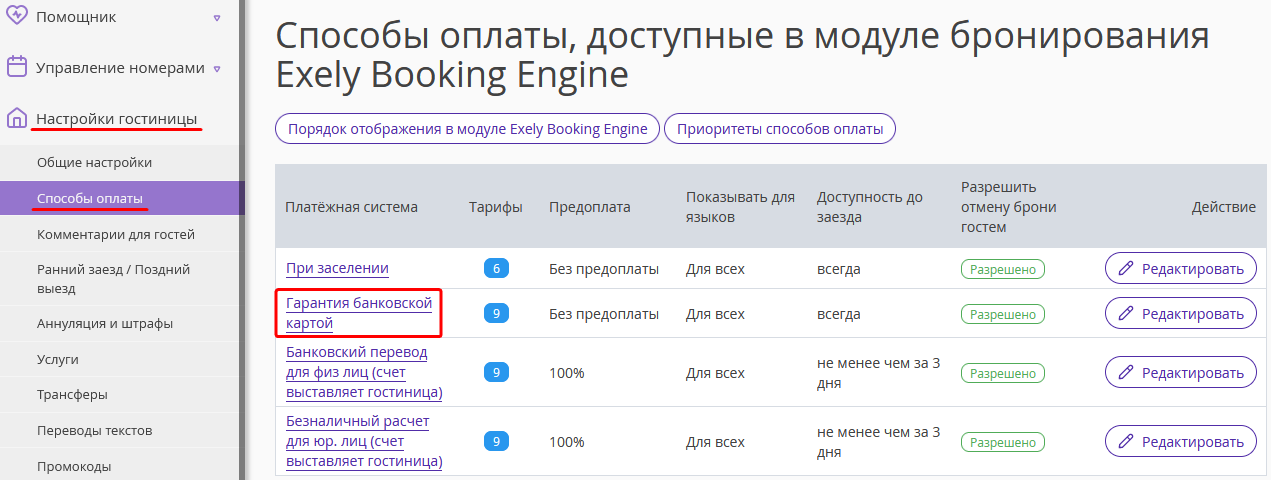Click pencil icon in При заселении row
Viewport: 1271px width, 480px height.
(1126, 268)
